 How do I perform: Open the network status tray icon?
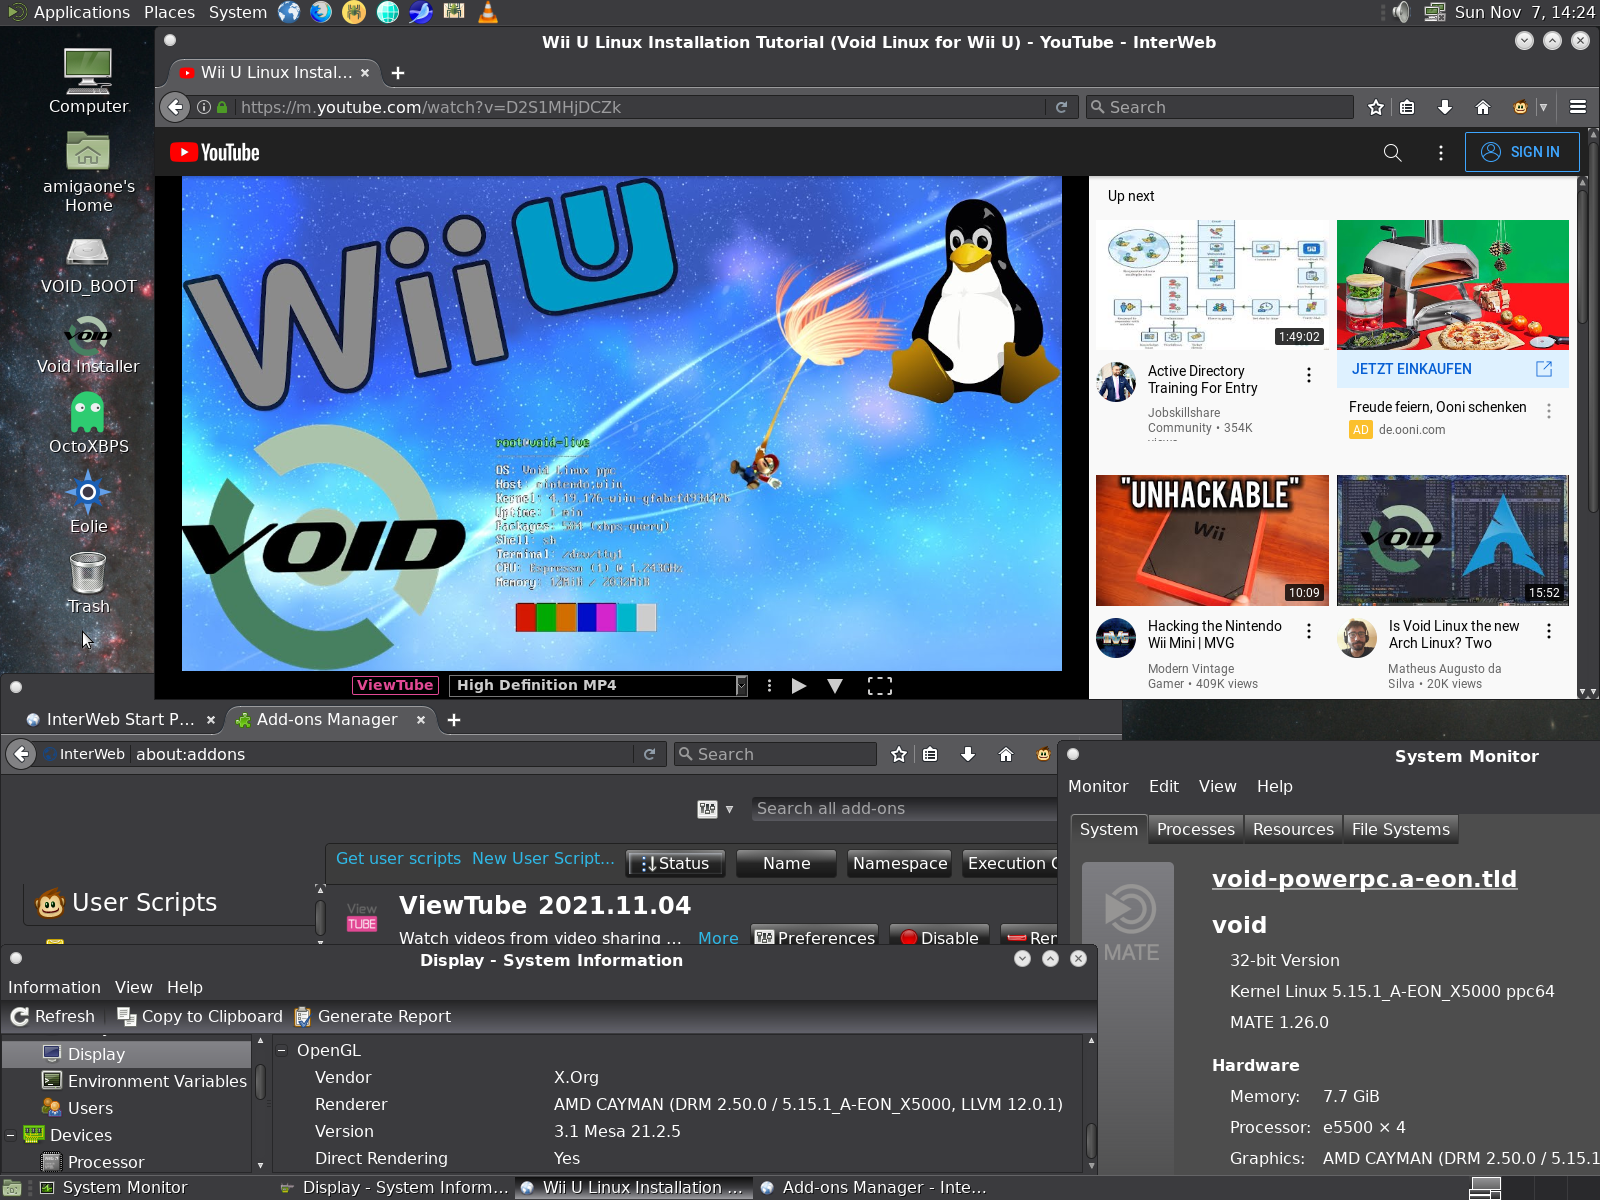1435,12
